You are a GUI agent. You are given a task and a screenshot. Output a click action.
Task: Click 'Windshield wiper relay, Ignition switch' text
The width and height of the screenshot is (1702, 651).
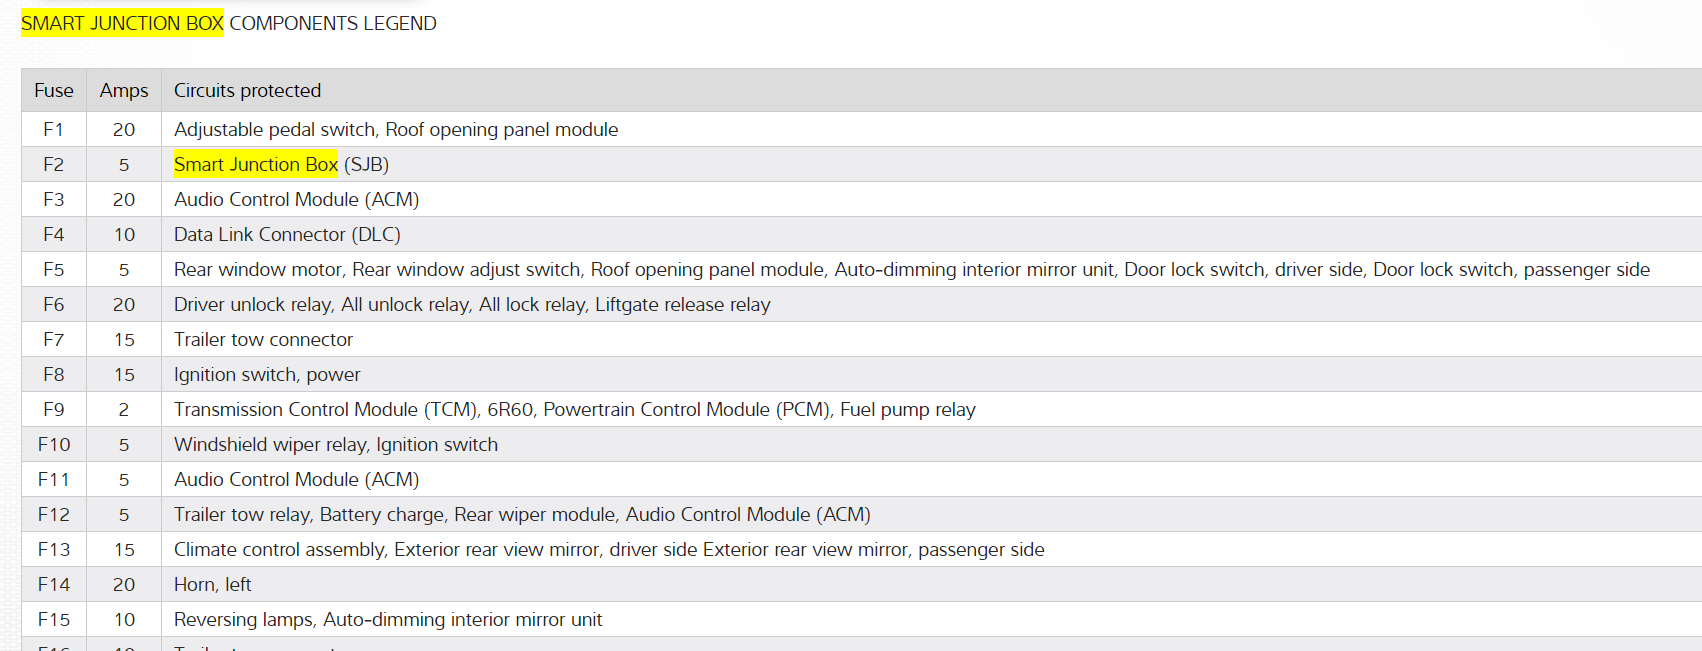click(336, 444)
